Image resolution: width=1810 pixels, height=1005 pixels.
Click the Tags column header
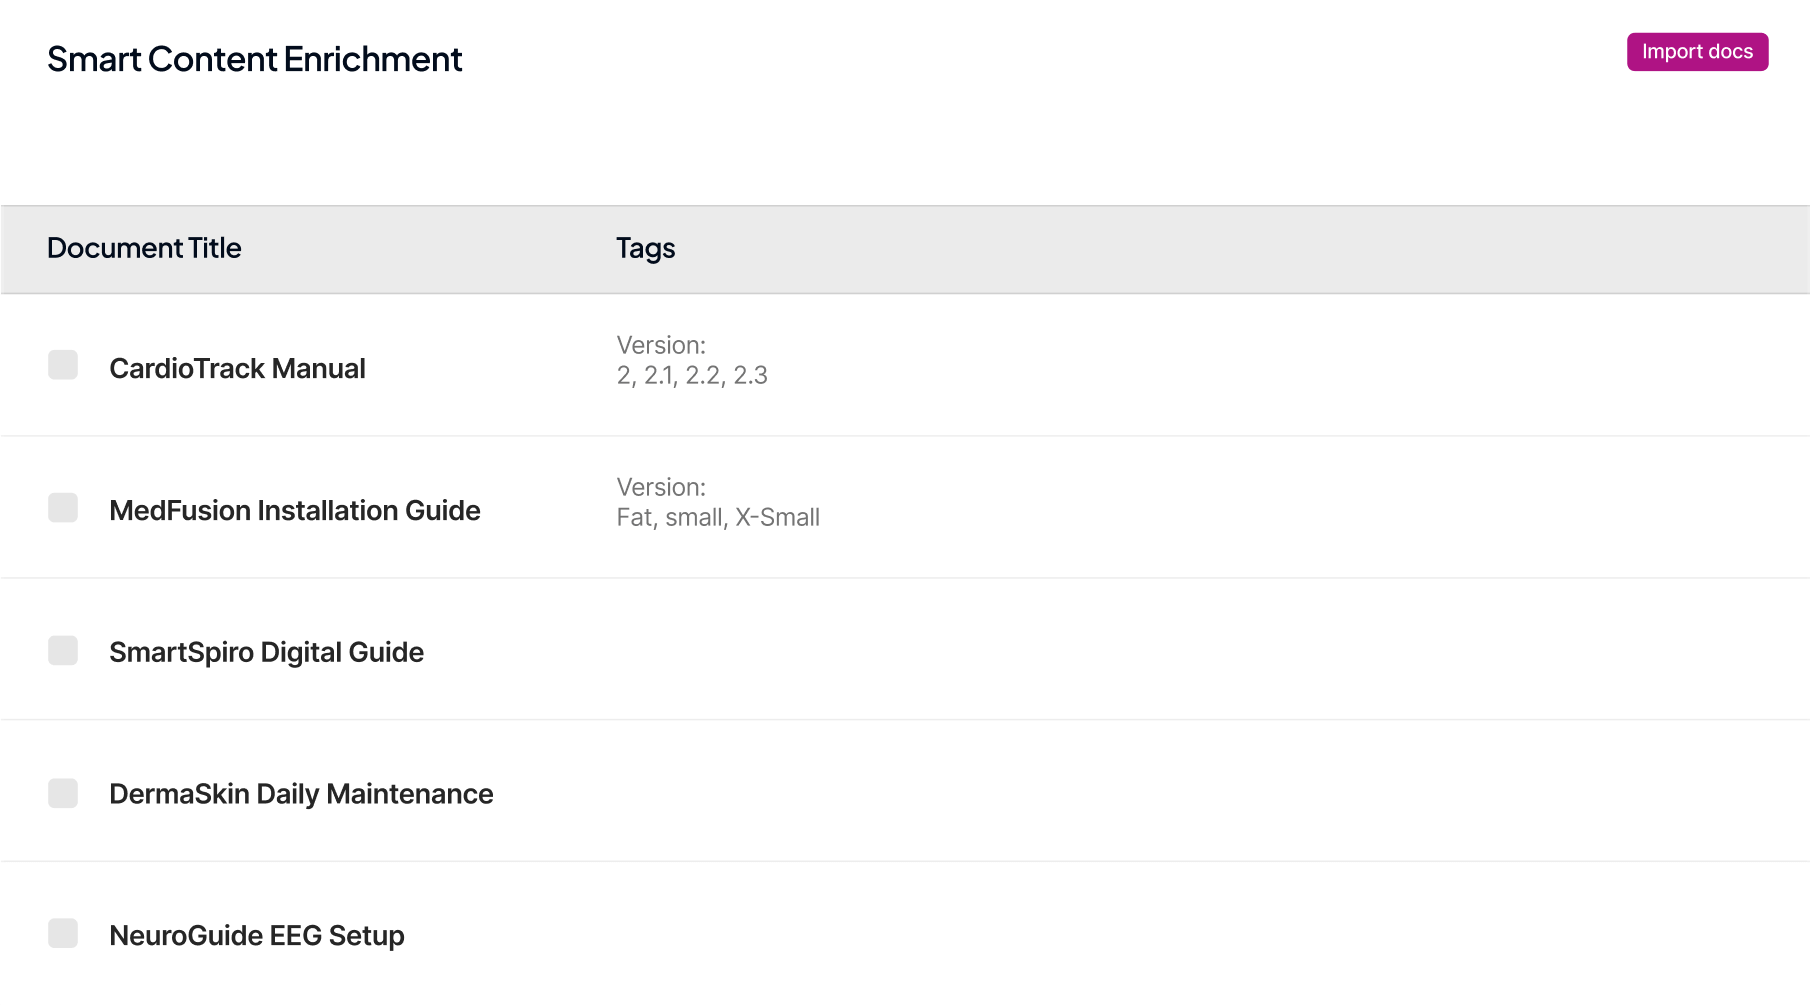(x=645, y=249)
